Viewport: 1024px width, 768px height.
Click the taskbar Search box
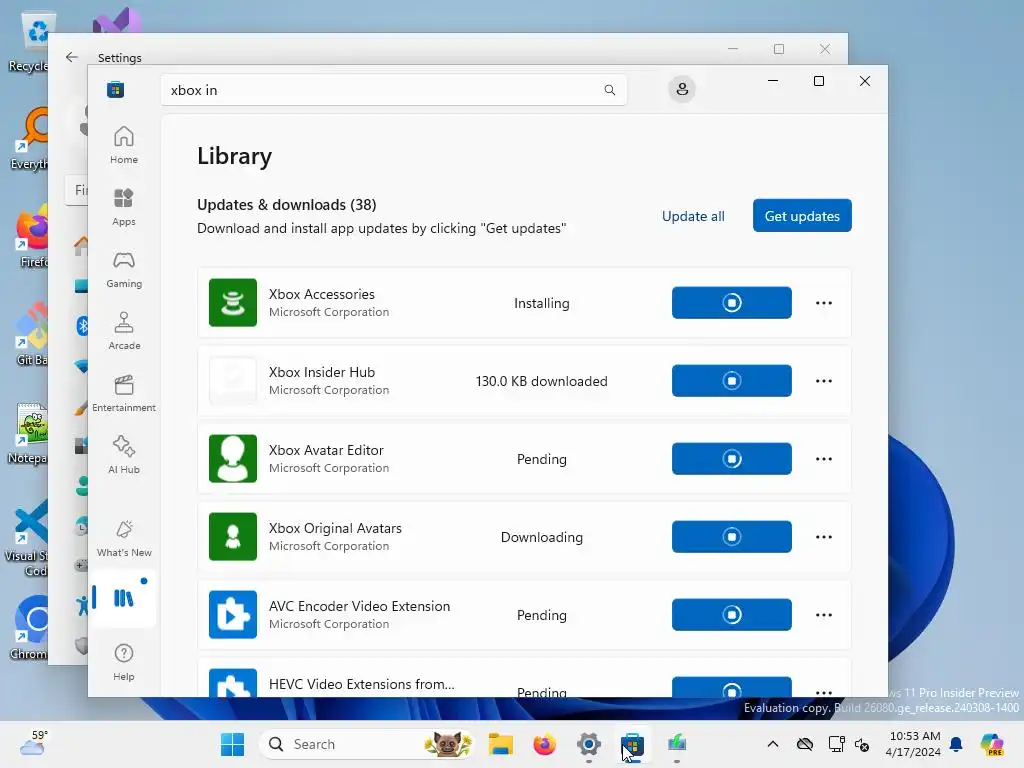[x=367, y=744]
